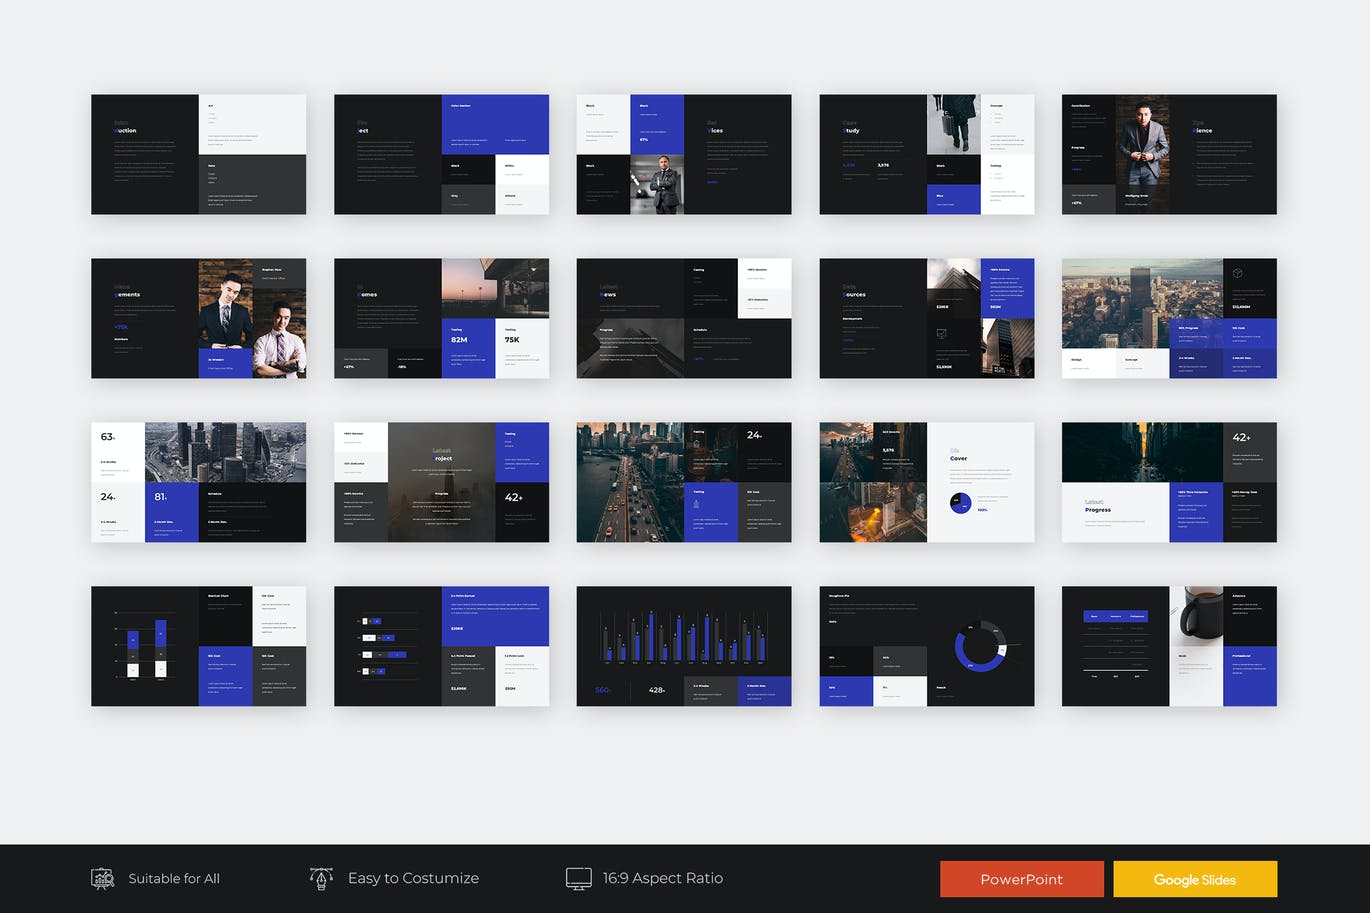Viewport: 1370px width, 913px height.
Task: Select the slide with 82M and 75K stats
Action: click(441, 318)
